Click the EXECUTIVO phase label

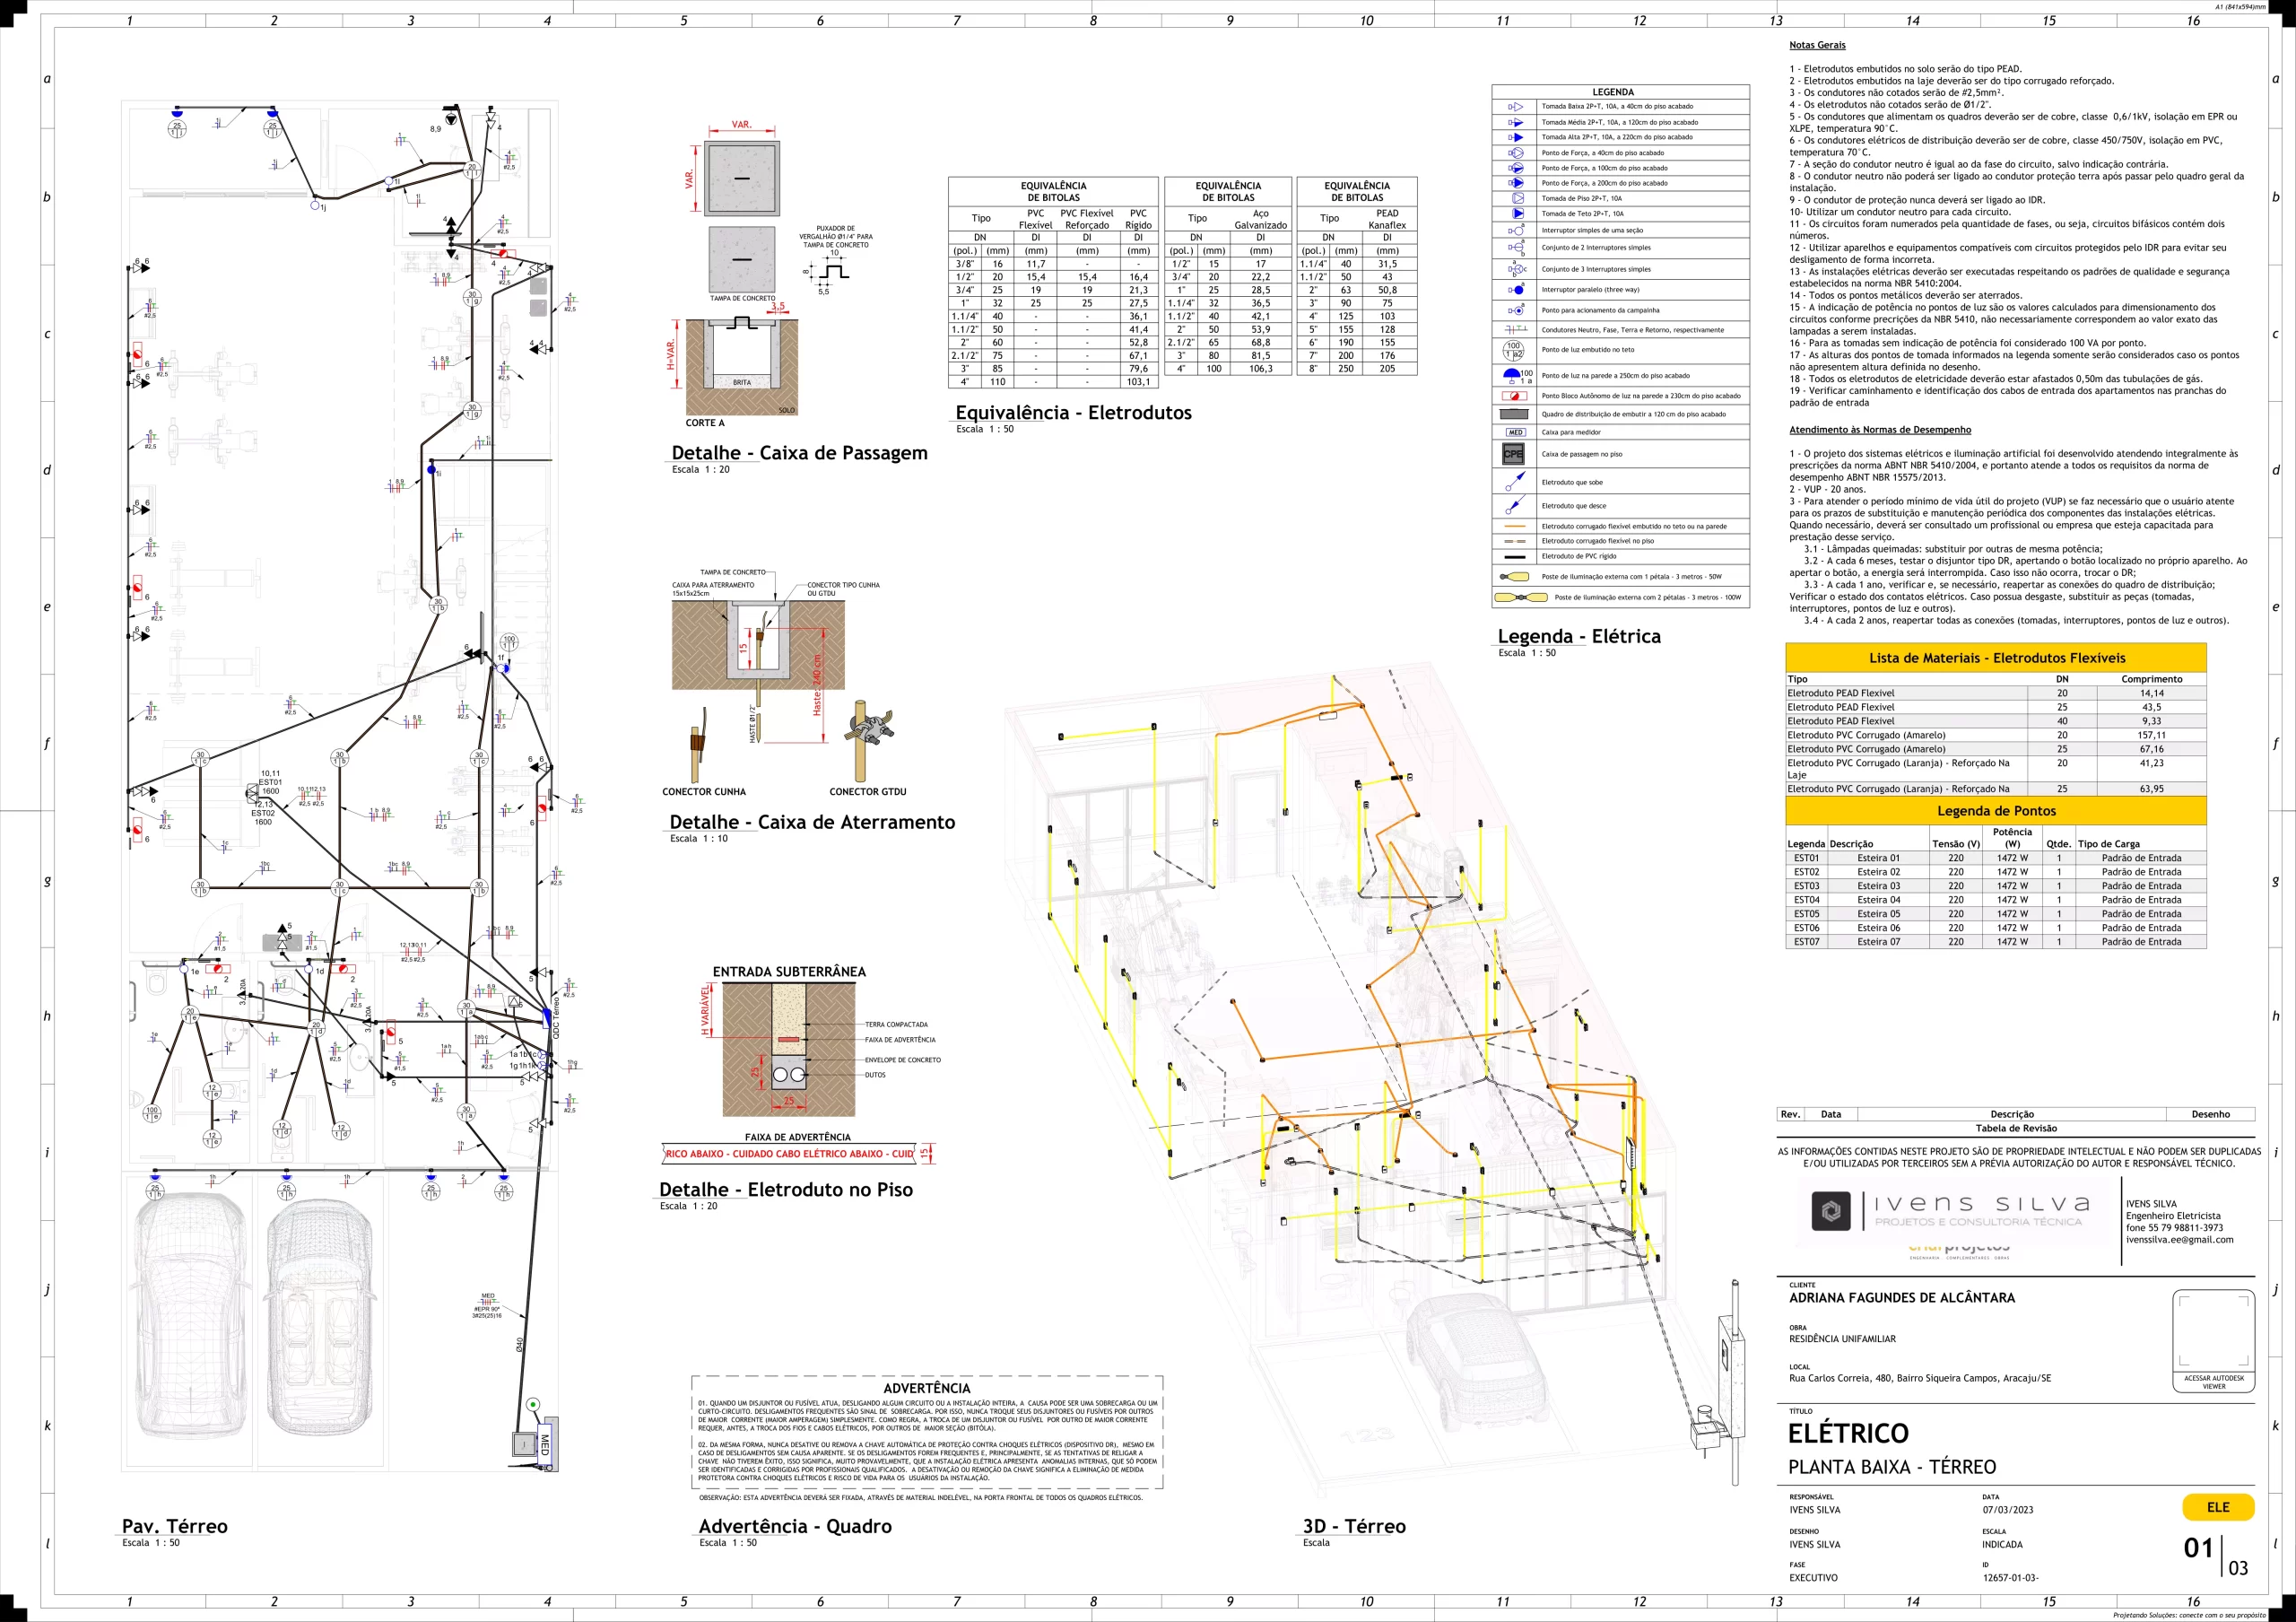coord(1813,1578)
